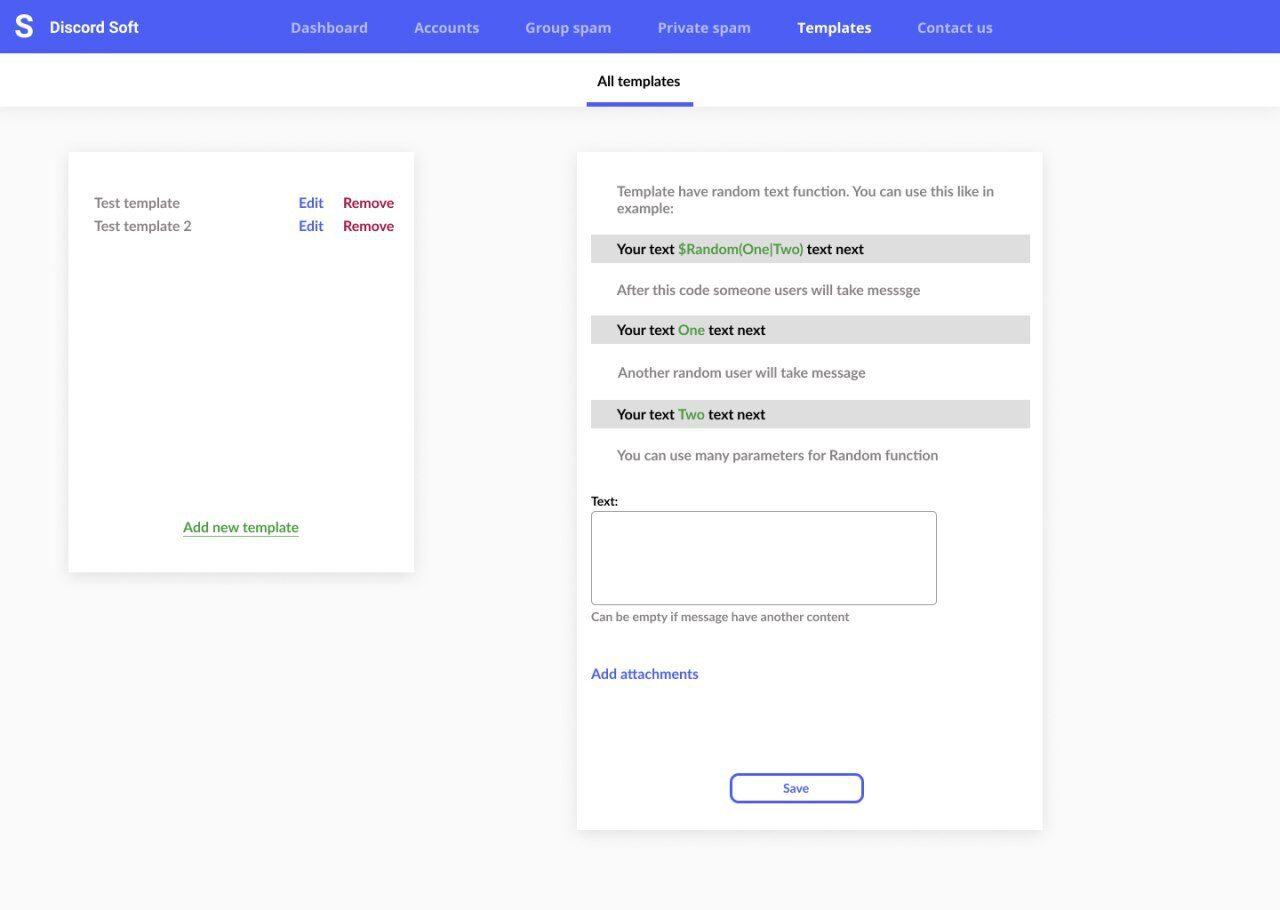The width and height of the screenshot is (1280, 910).
Task: Click the Add new template link
Action: [x=241, y=527]
